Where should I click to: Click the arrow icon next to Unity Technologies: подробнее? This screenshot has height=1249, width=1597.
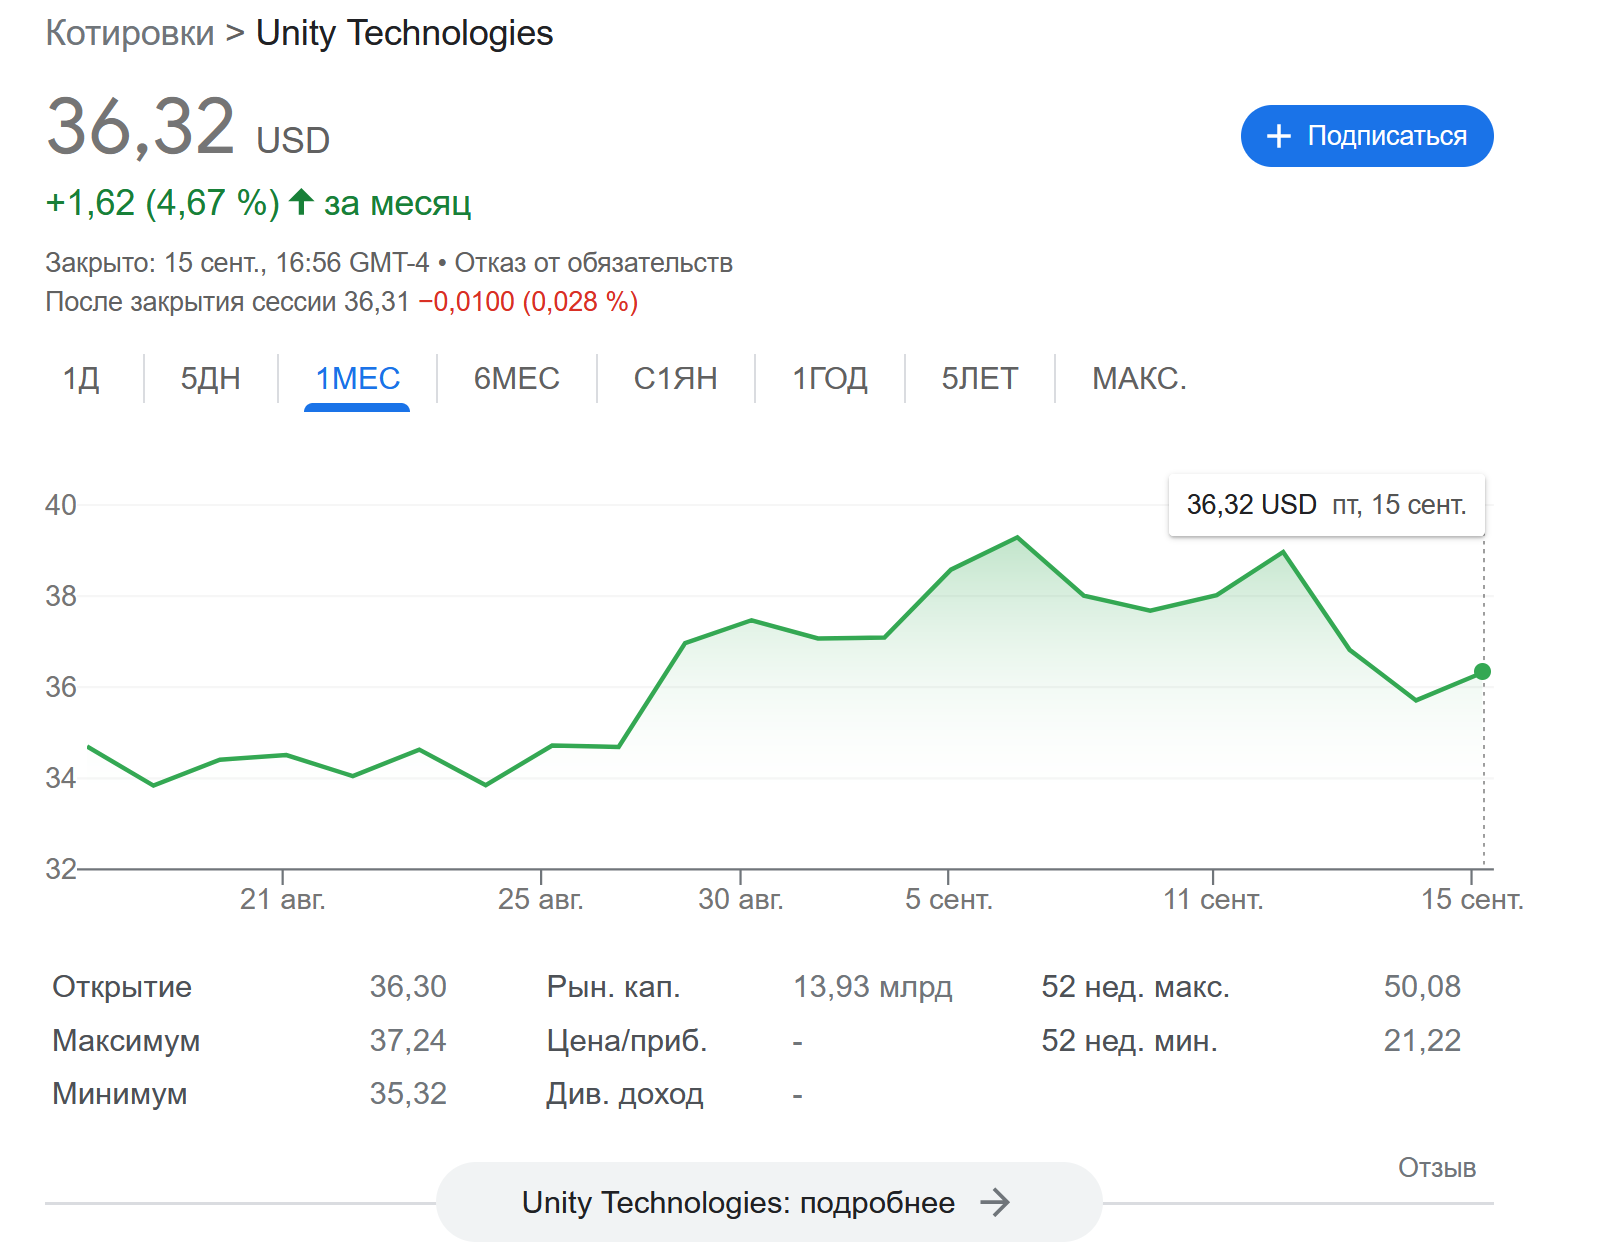tap(994, 1202)
